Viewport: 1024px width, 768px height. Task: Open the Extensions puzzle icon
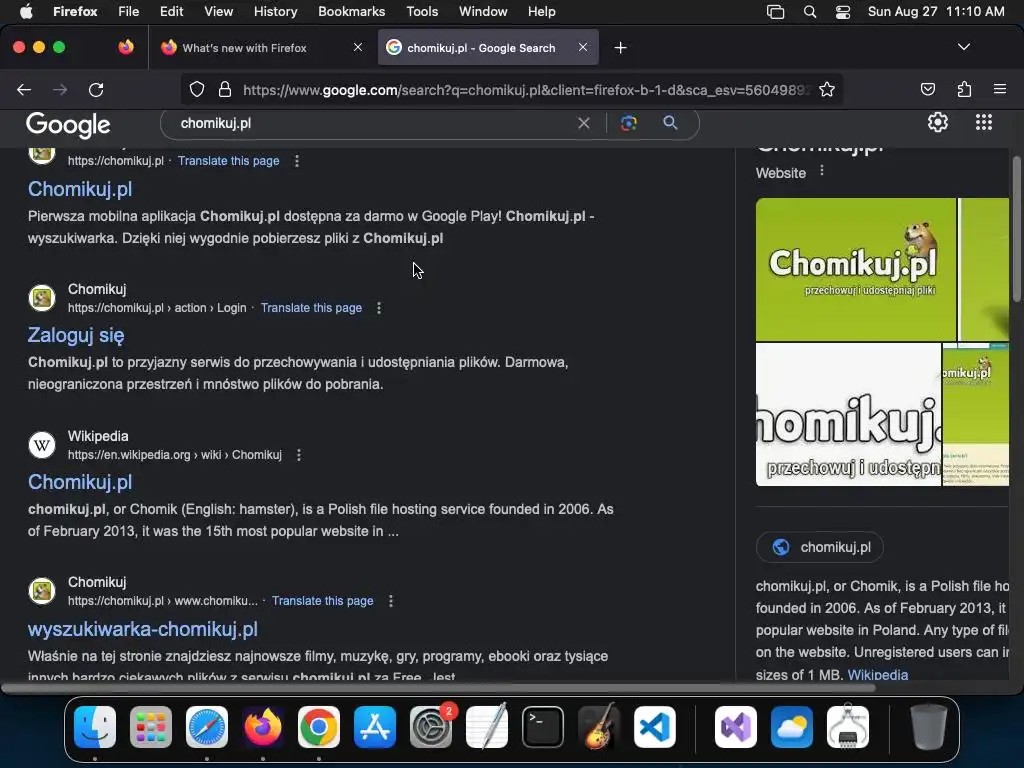[964, 89]
